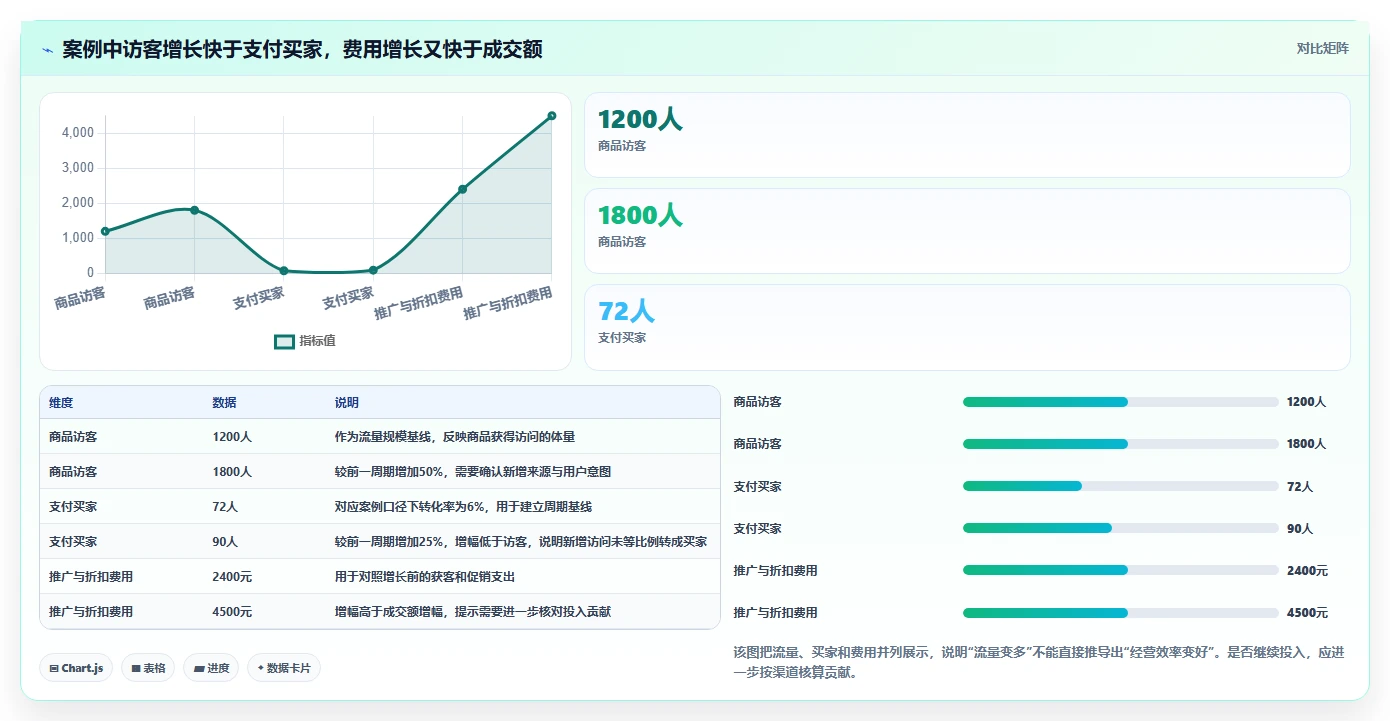The width and height of the screenshot is (1390, 721).
Task: Click the 1200人 cell in table
Action: click(232, 437)
